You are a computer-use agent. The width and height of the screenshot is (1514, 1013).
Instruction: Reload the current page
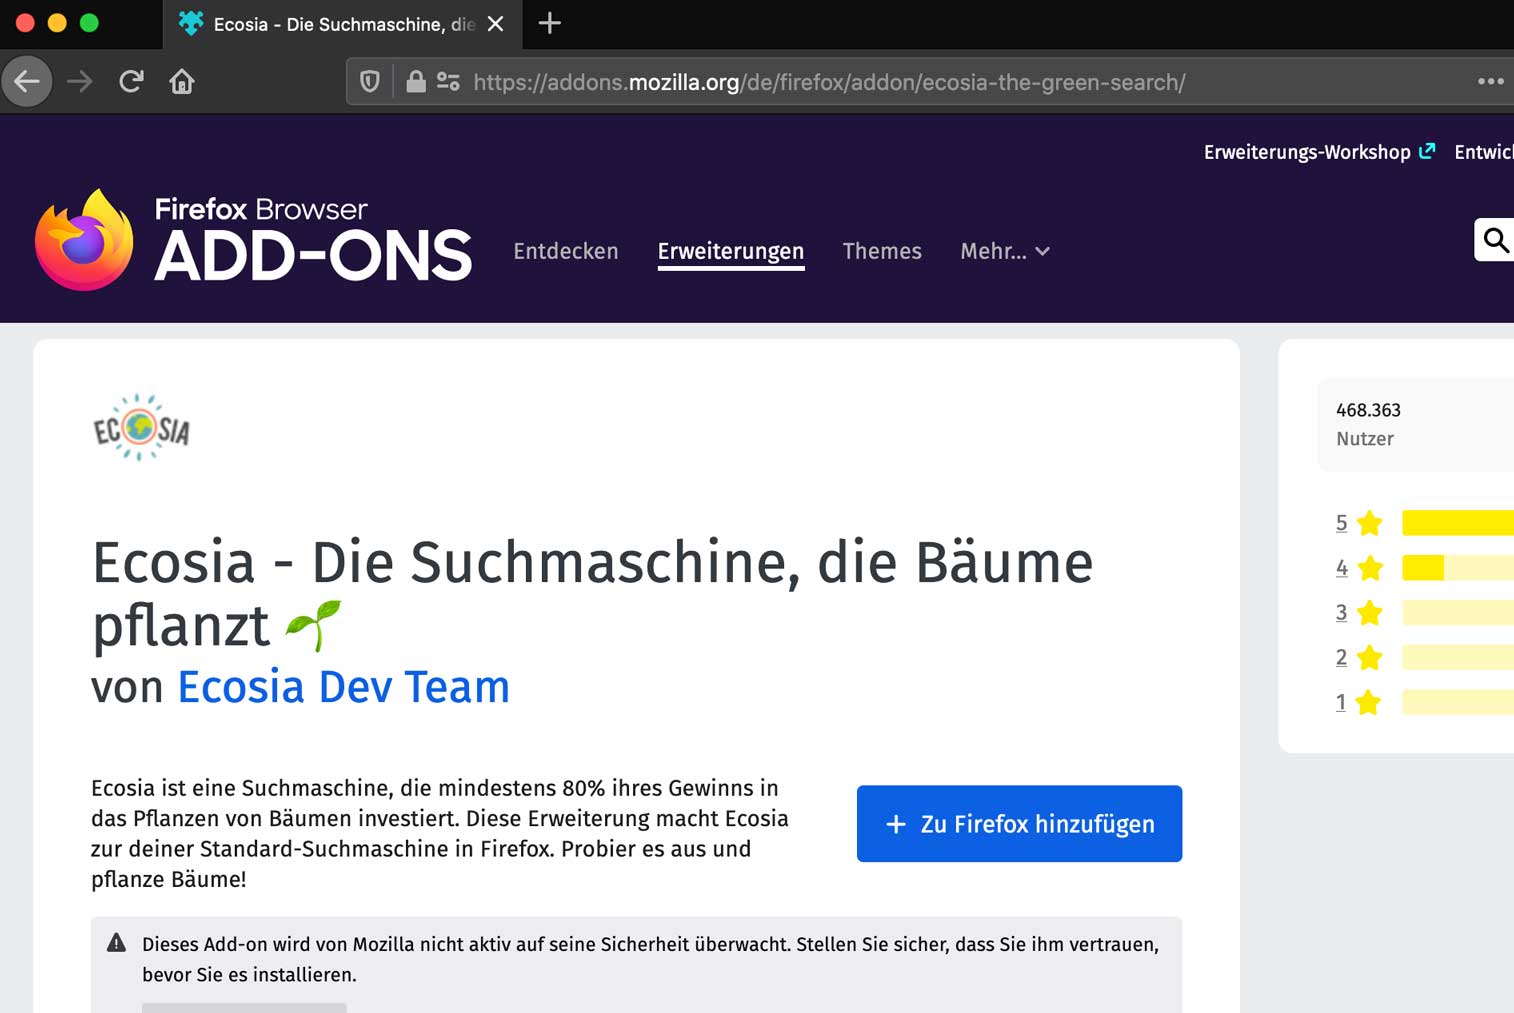click(x=131, y=81)
